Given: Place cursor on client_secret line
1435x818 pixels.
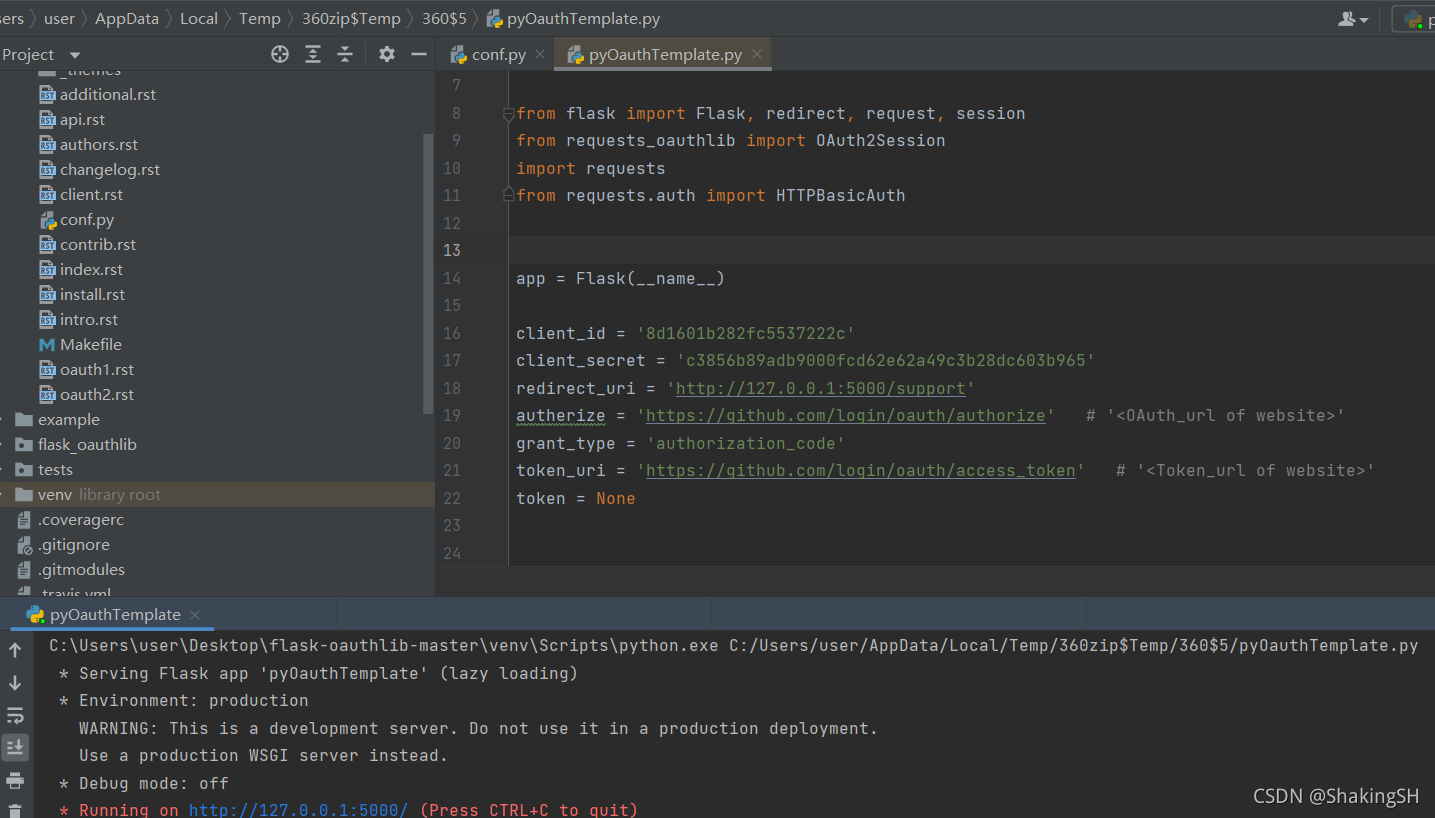Looking at the screenshot, I should tap(806, 360).
